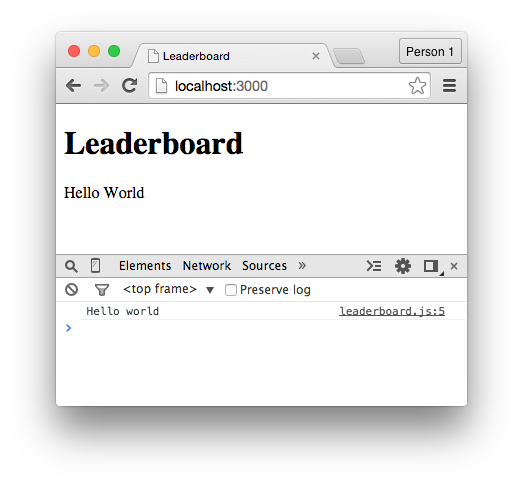Switch to the Network tab
The height and width of the screenshot is (486, 523).
207,266
